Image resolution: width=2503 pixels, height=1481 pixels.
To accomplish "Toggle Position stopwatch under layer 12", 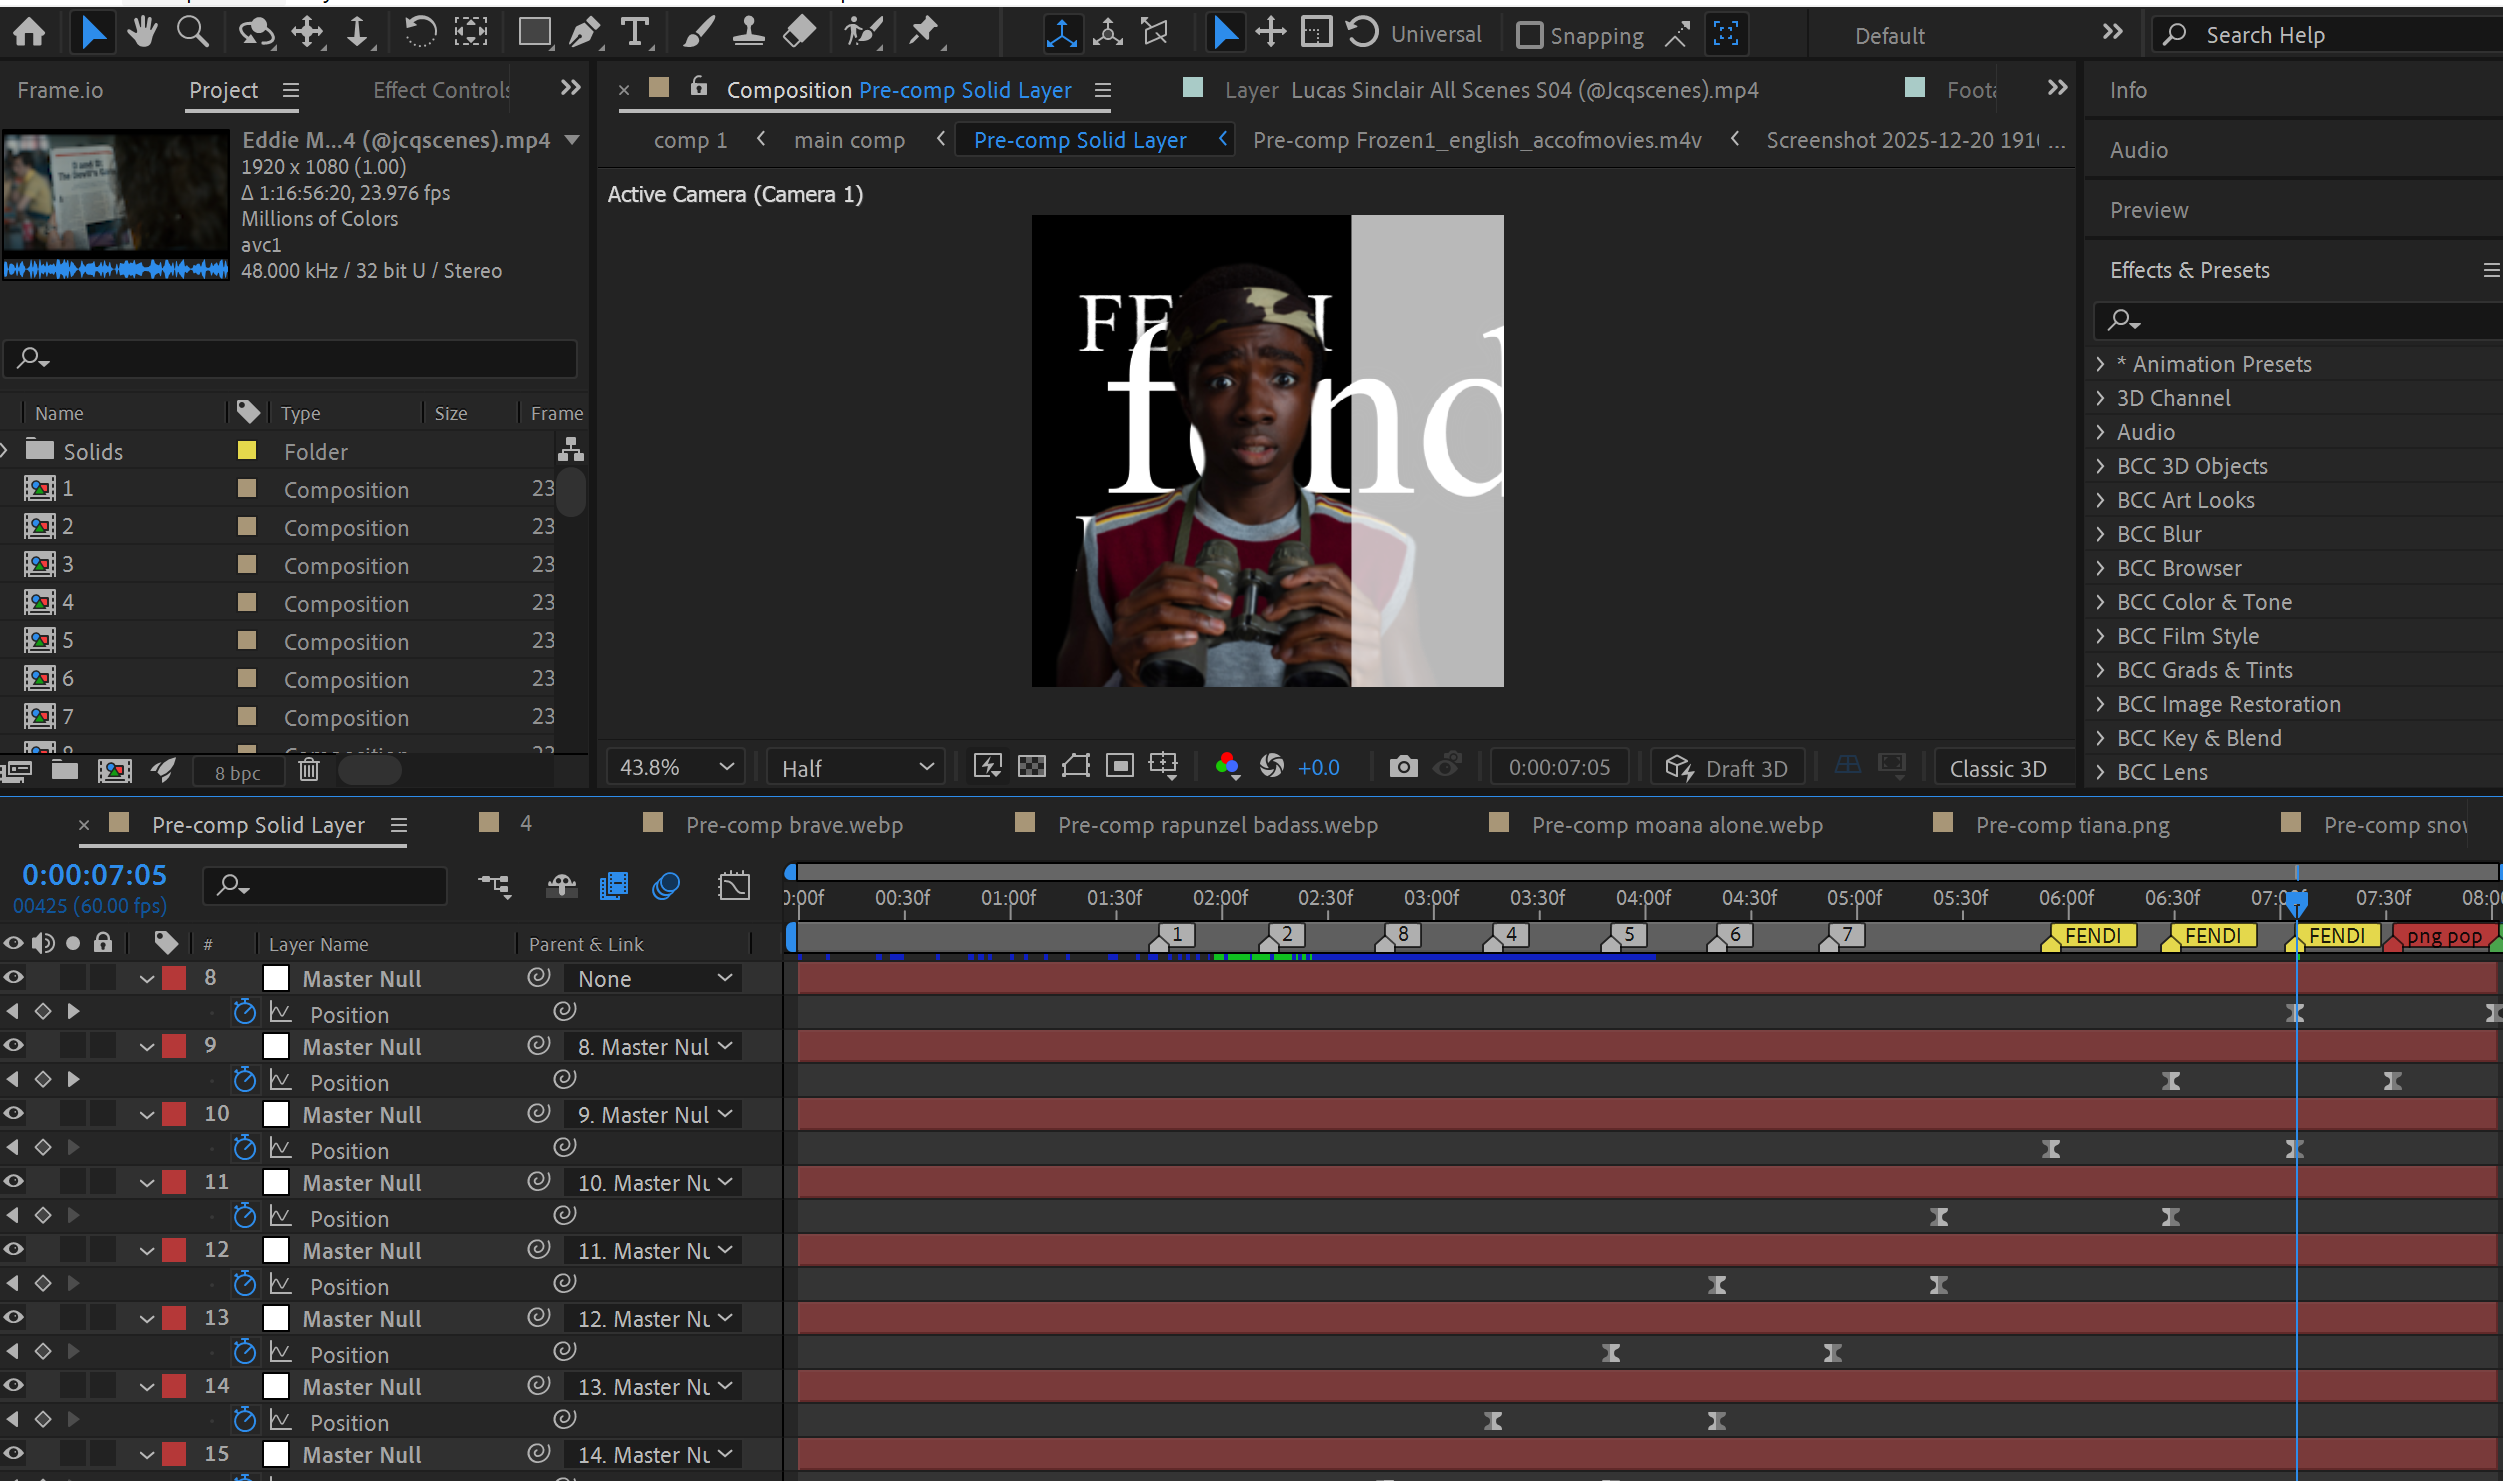I will click(244, 1284).
